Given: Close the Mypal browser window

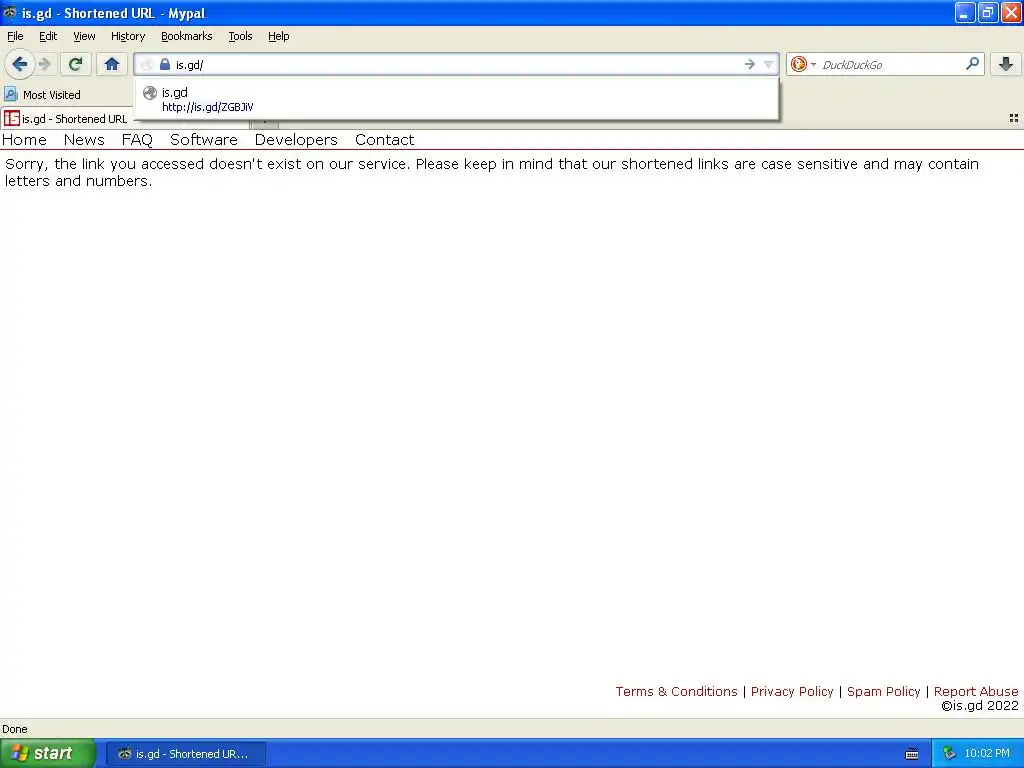Looking at the screenshot, I should pos(1010,12).
